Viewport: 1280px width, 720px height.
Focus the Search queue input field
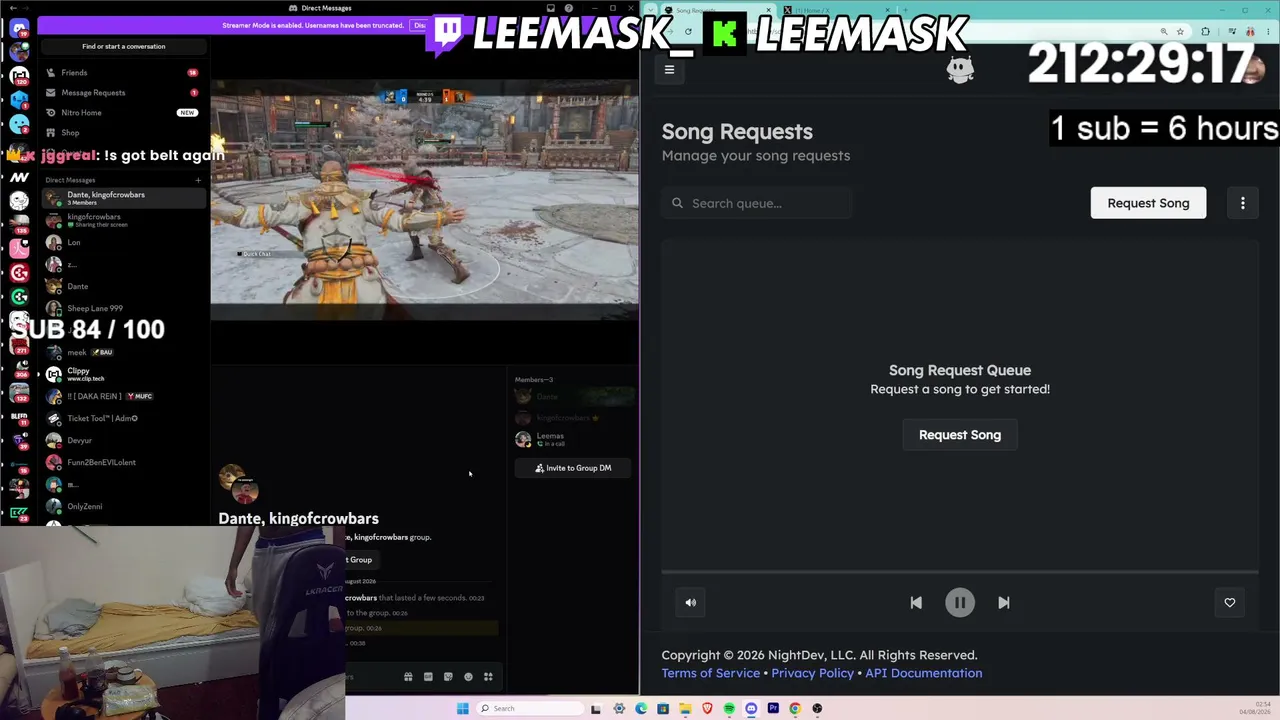click(757, 203)
